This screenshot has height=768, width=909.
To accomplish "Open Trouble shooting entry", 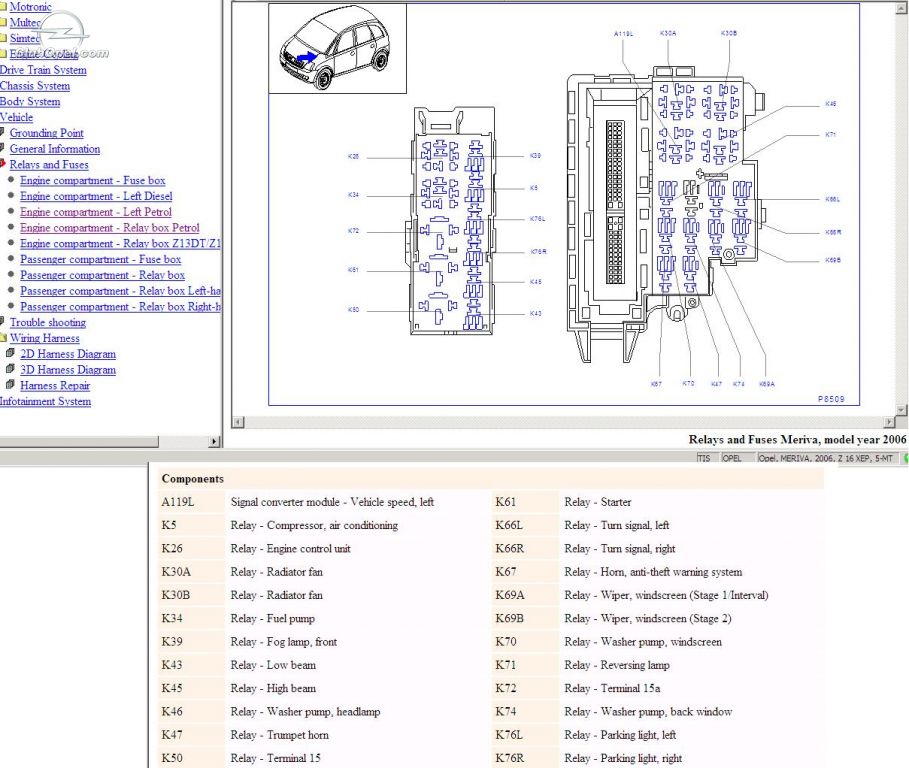I will click(x=48, y=322).
